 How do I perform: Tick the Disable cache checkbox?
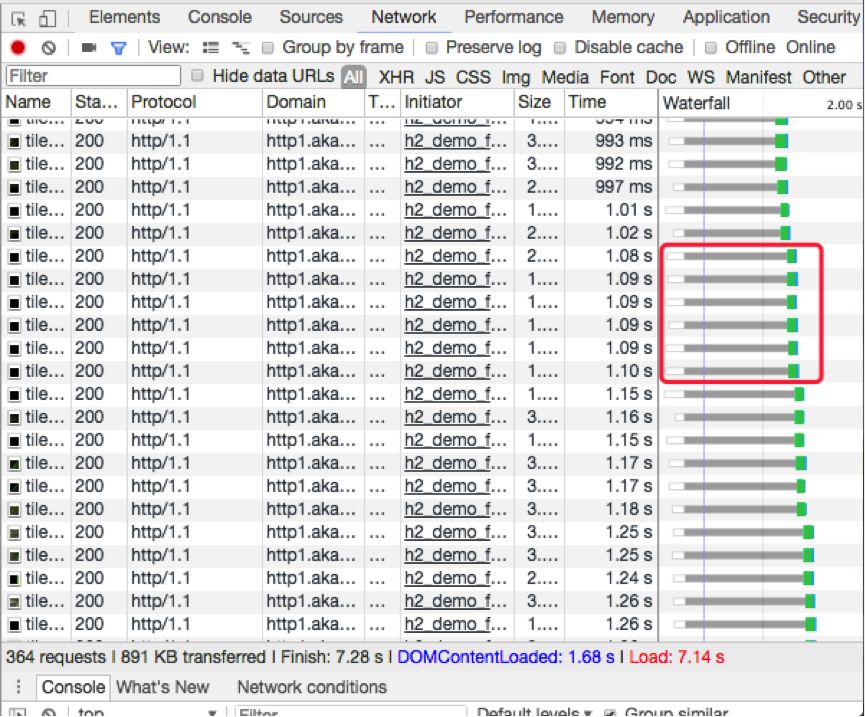click(x=560, y=48)
